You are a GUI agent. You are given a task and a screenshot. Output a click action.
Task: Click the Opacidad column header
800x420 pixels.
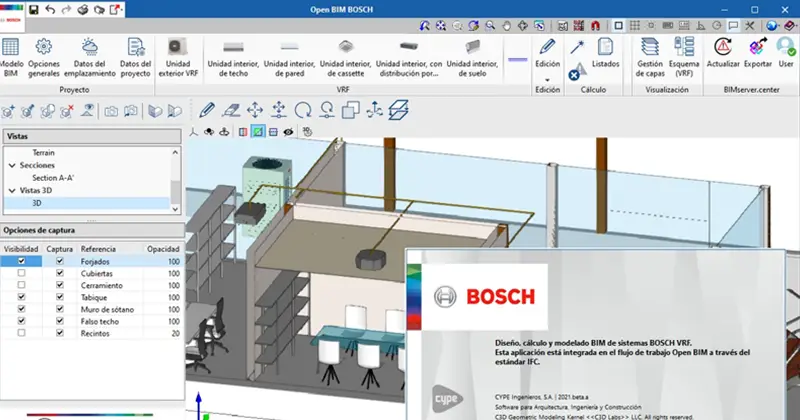tap(163, 249)
